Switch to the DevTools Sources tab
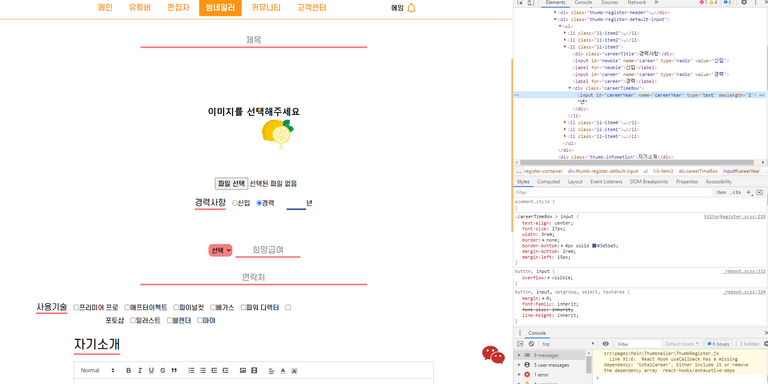Image resolution: width=768 pixels, height=384 pixels. coord(609,2)
